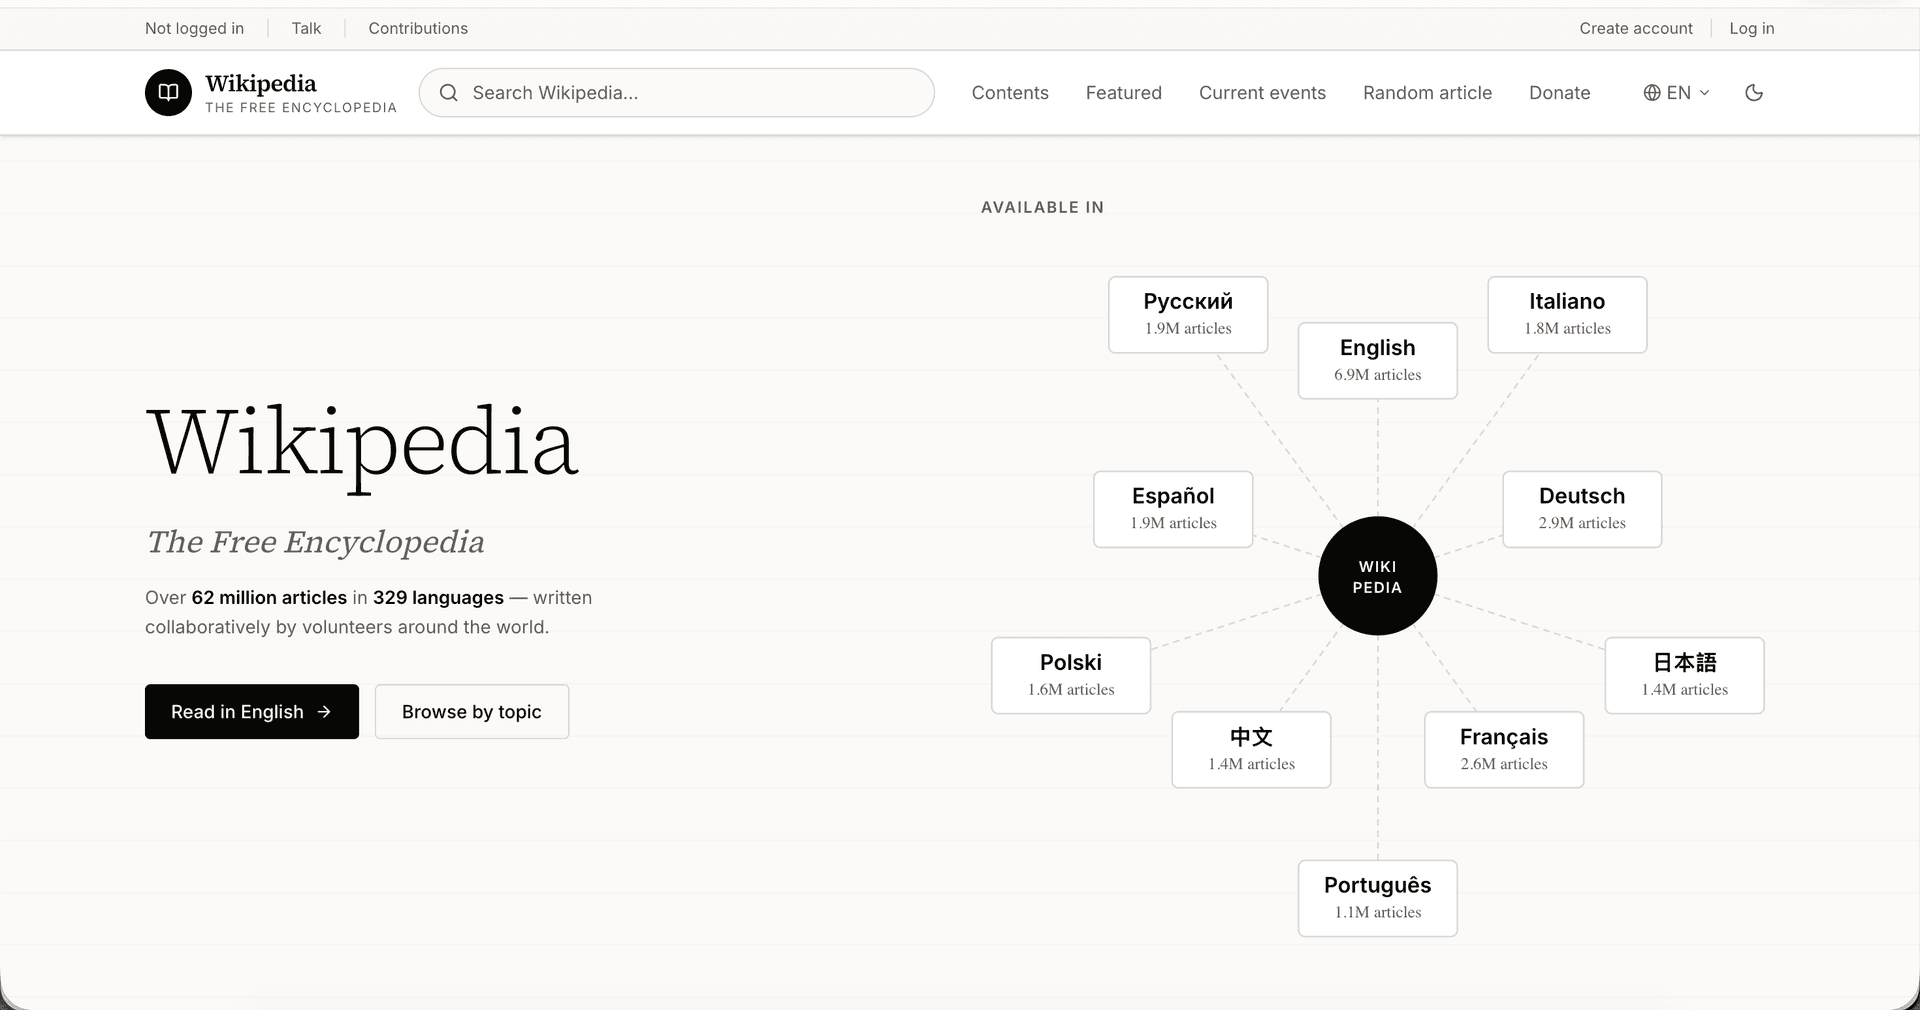Choose the Deutsch language card
The image size is (1920, 1010).
1582,509
